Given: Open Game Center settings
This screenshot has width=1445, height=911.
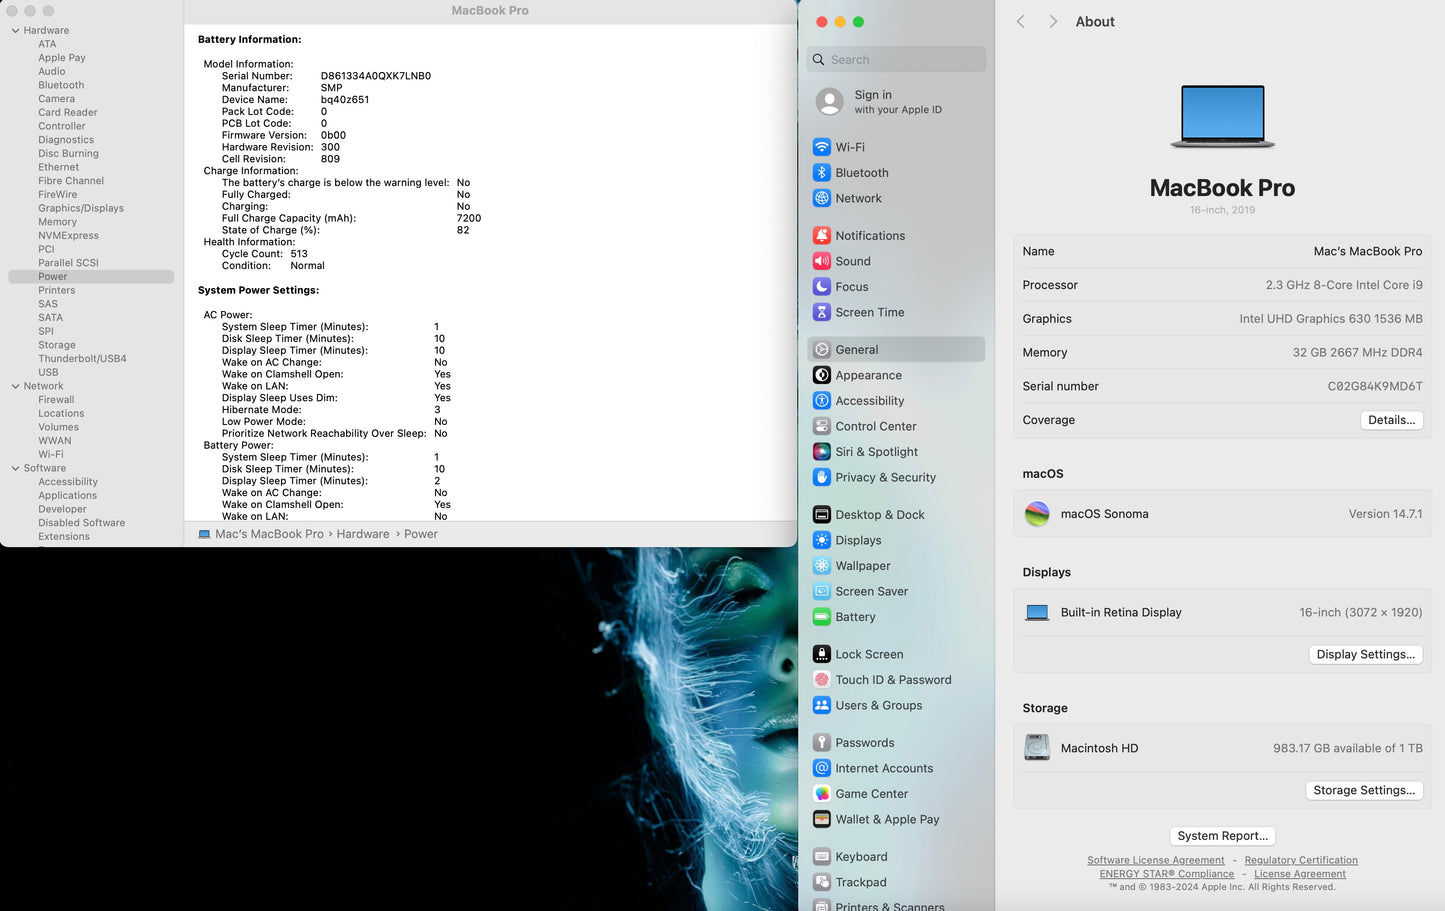Looking at the screenshot, I should [x=872, y=793].
